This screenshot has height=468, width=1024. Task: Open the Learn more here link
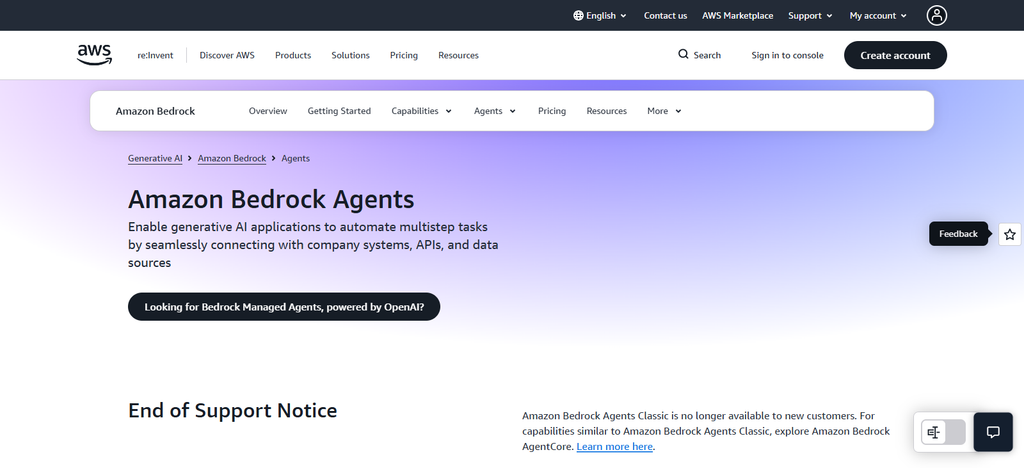[615, 446]
